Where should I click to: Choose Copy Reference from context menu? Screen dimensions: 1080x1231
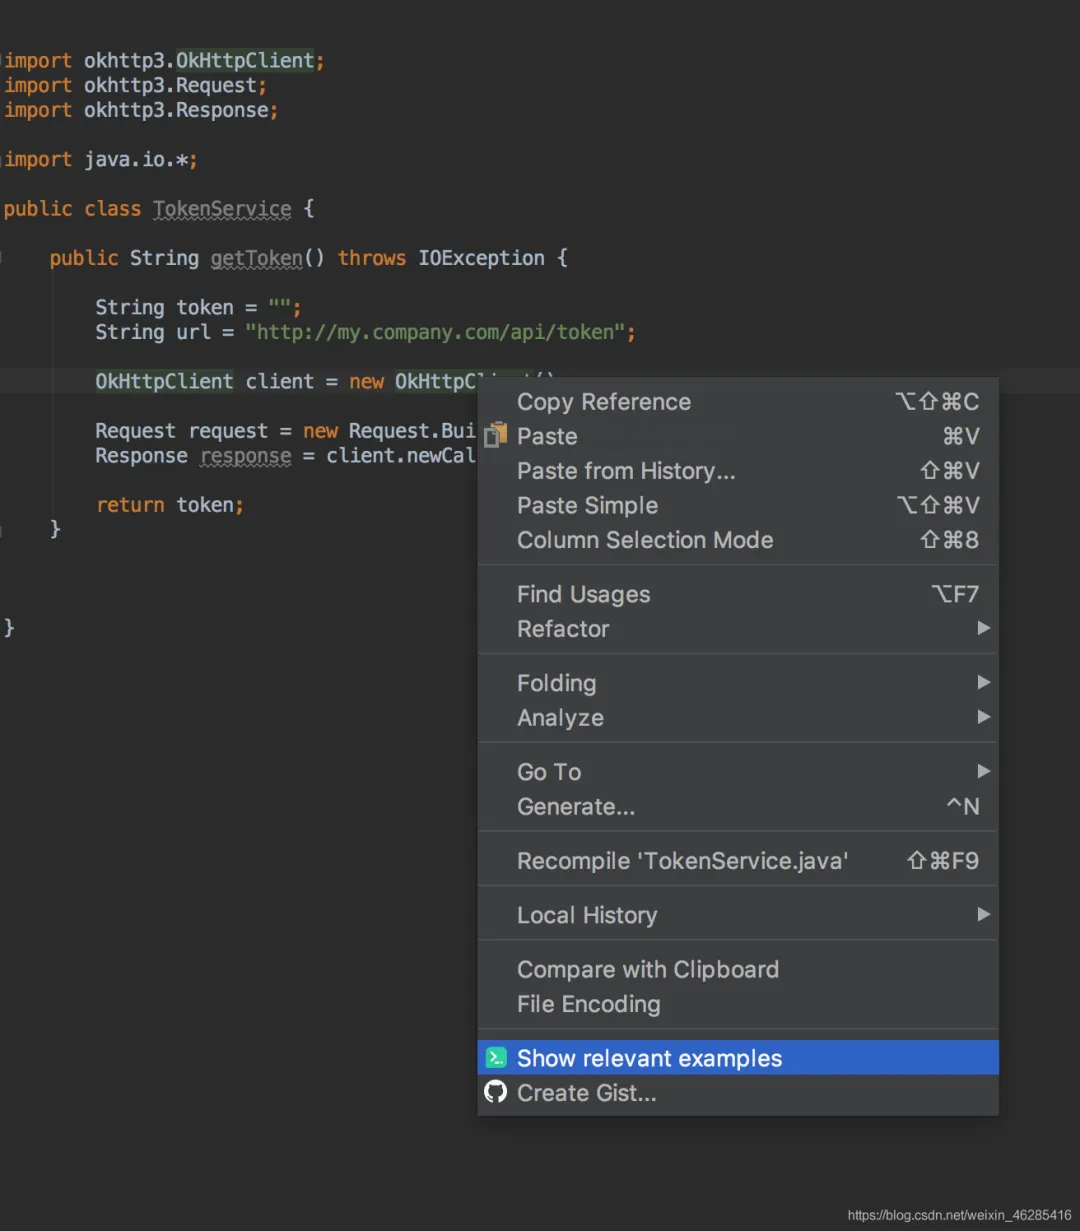[738, 401]
